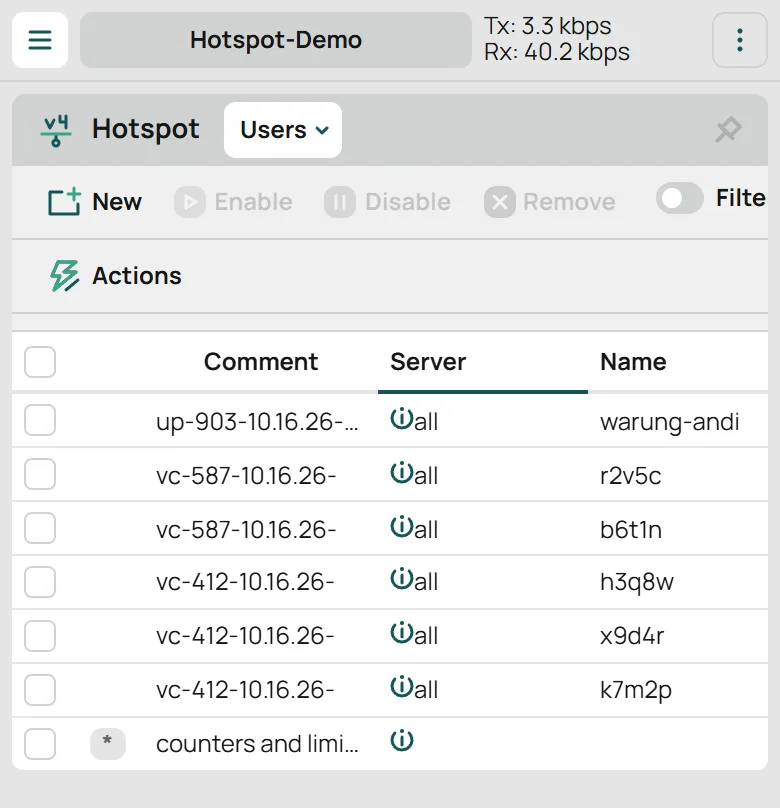The height and width of the screenshot is (808, 780).
Task: Open user k7m2p
Action: click(636, 690)
